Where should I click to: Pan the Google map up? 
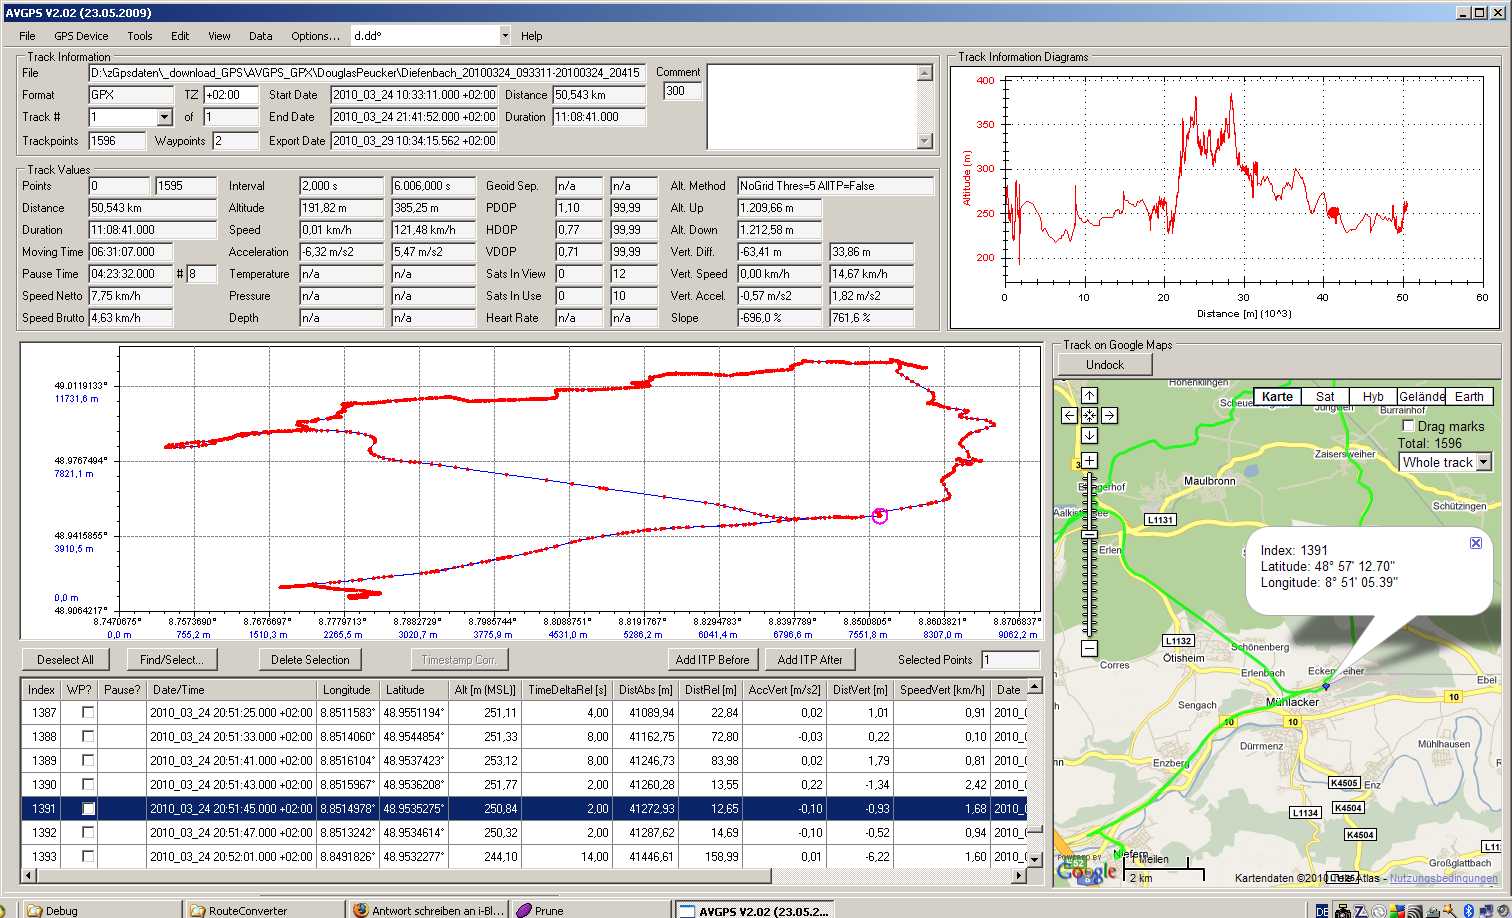[x=1089, y=395]
